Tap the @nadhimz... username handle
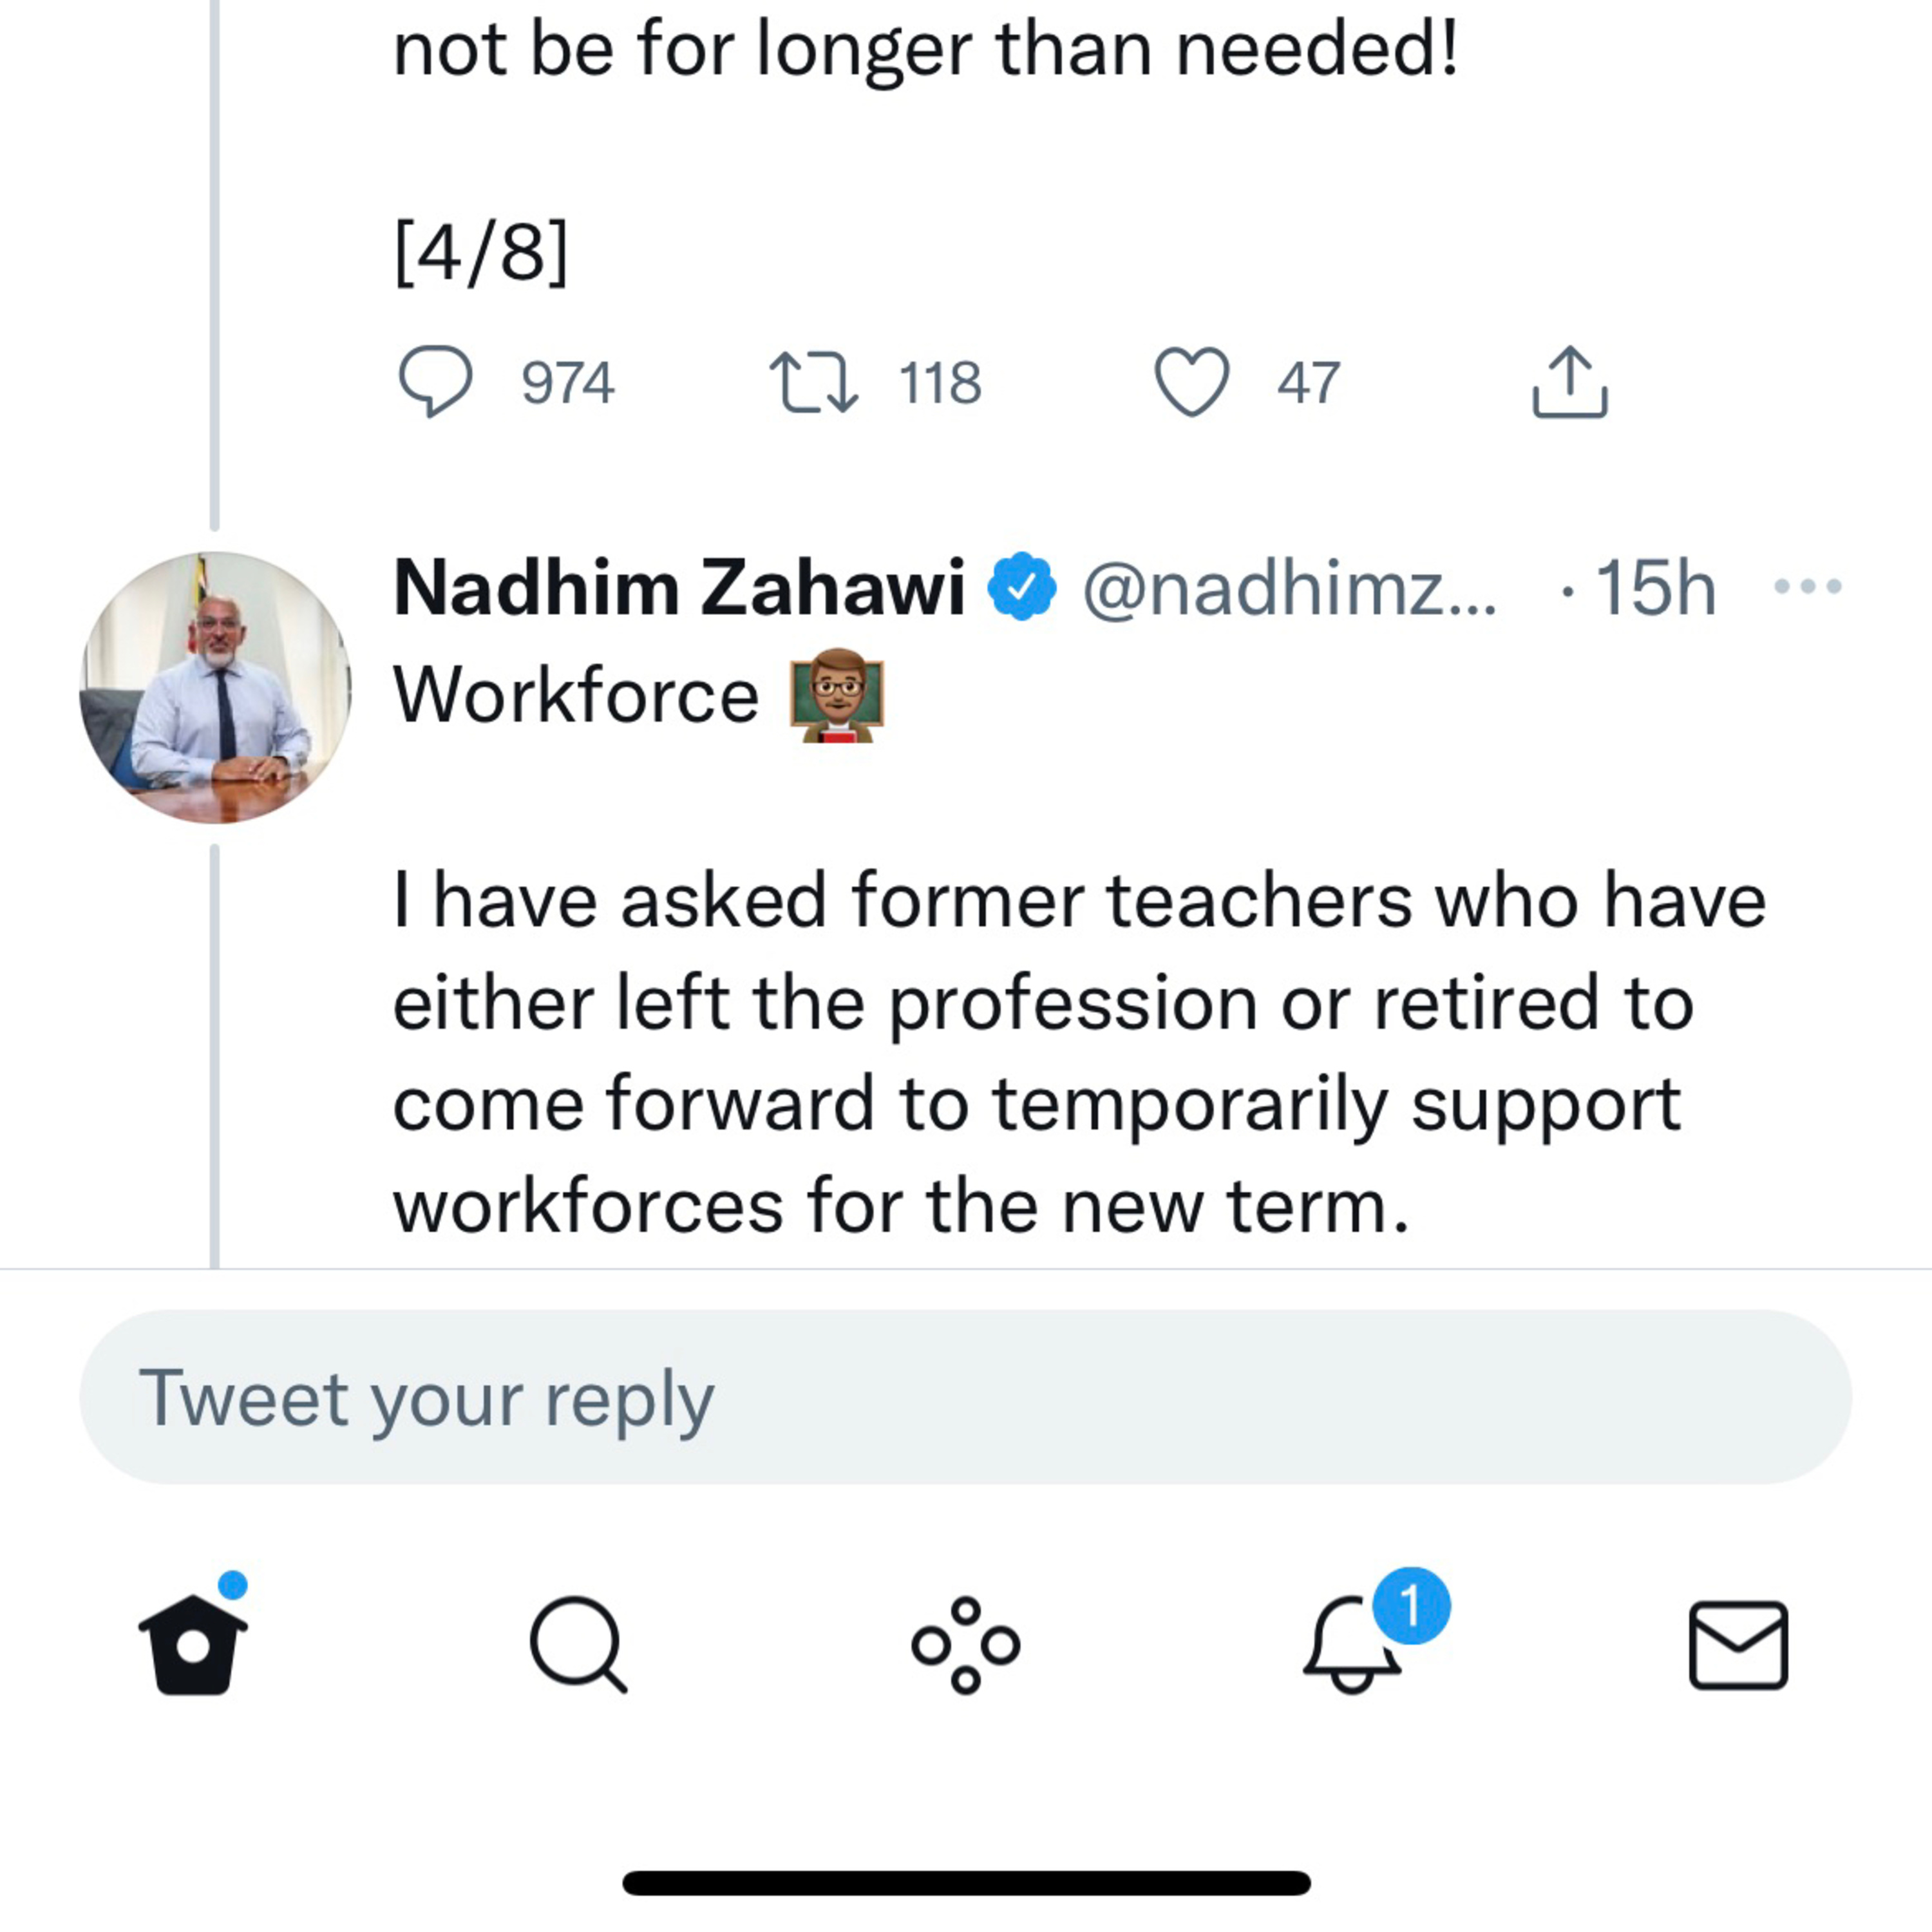1932x1932 pixels. (x=1289, y=588)
